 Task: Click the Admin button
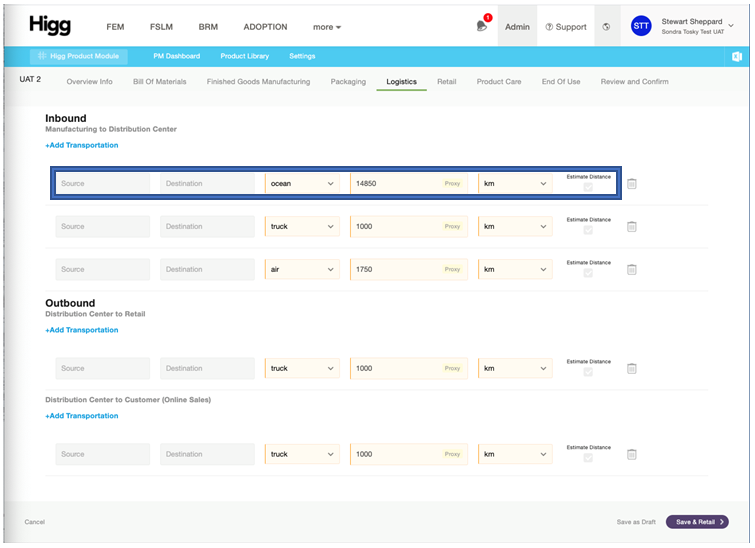[517, 27]
